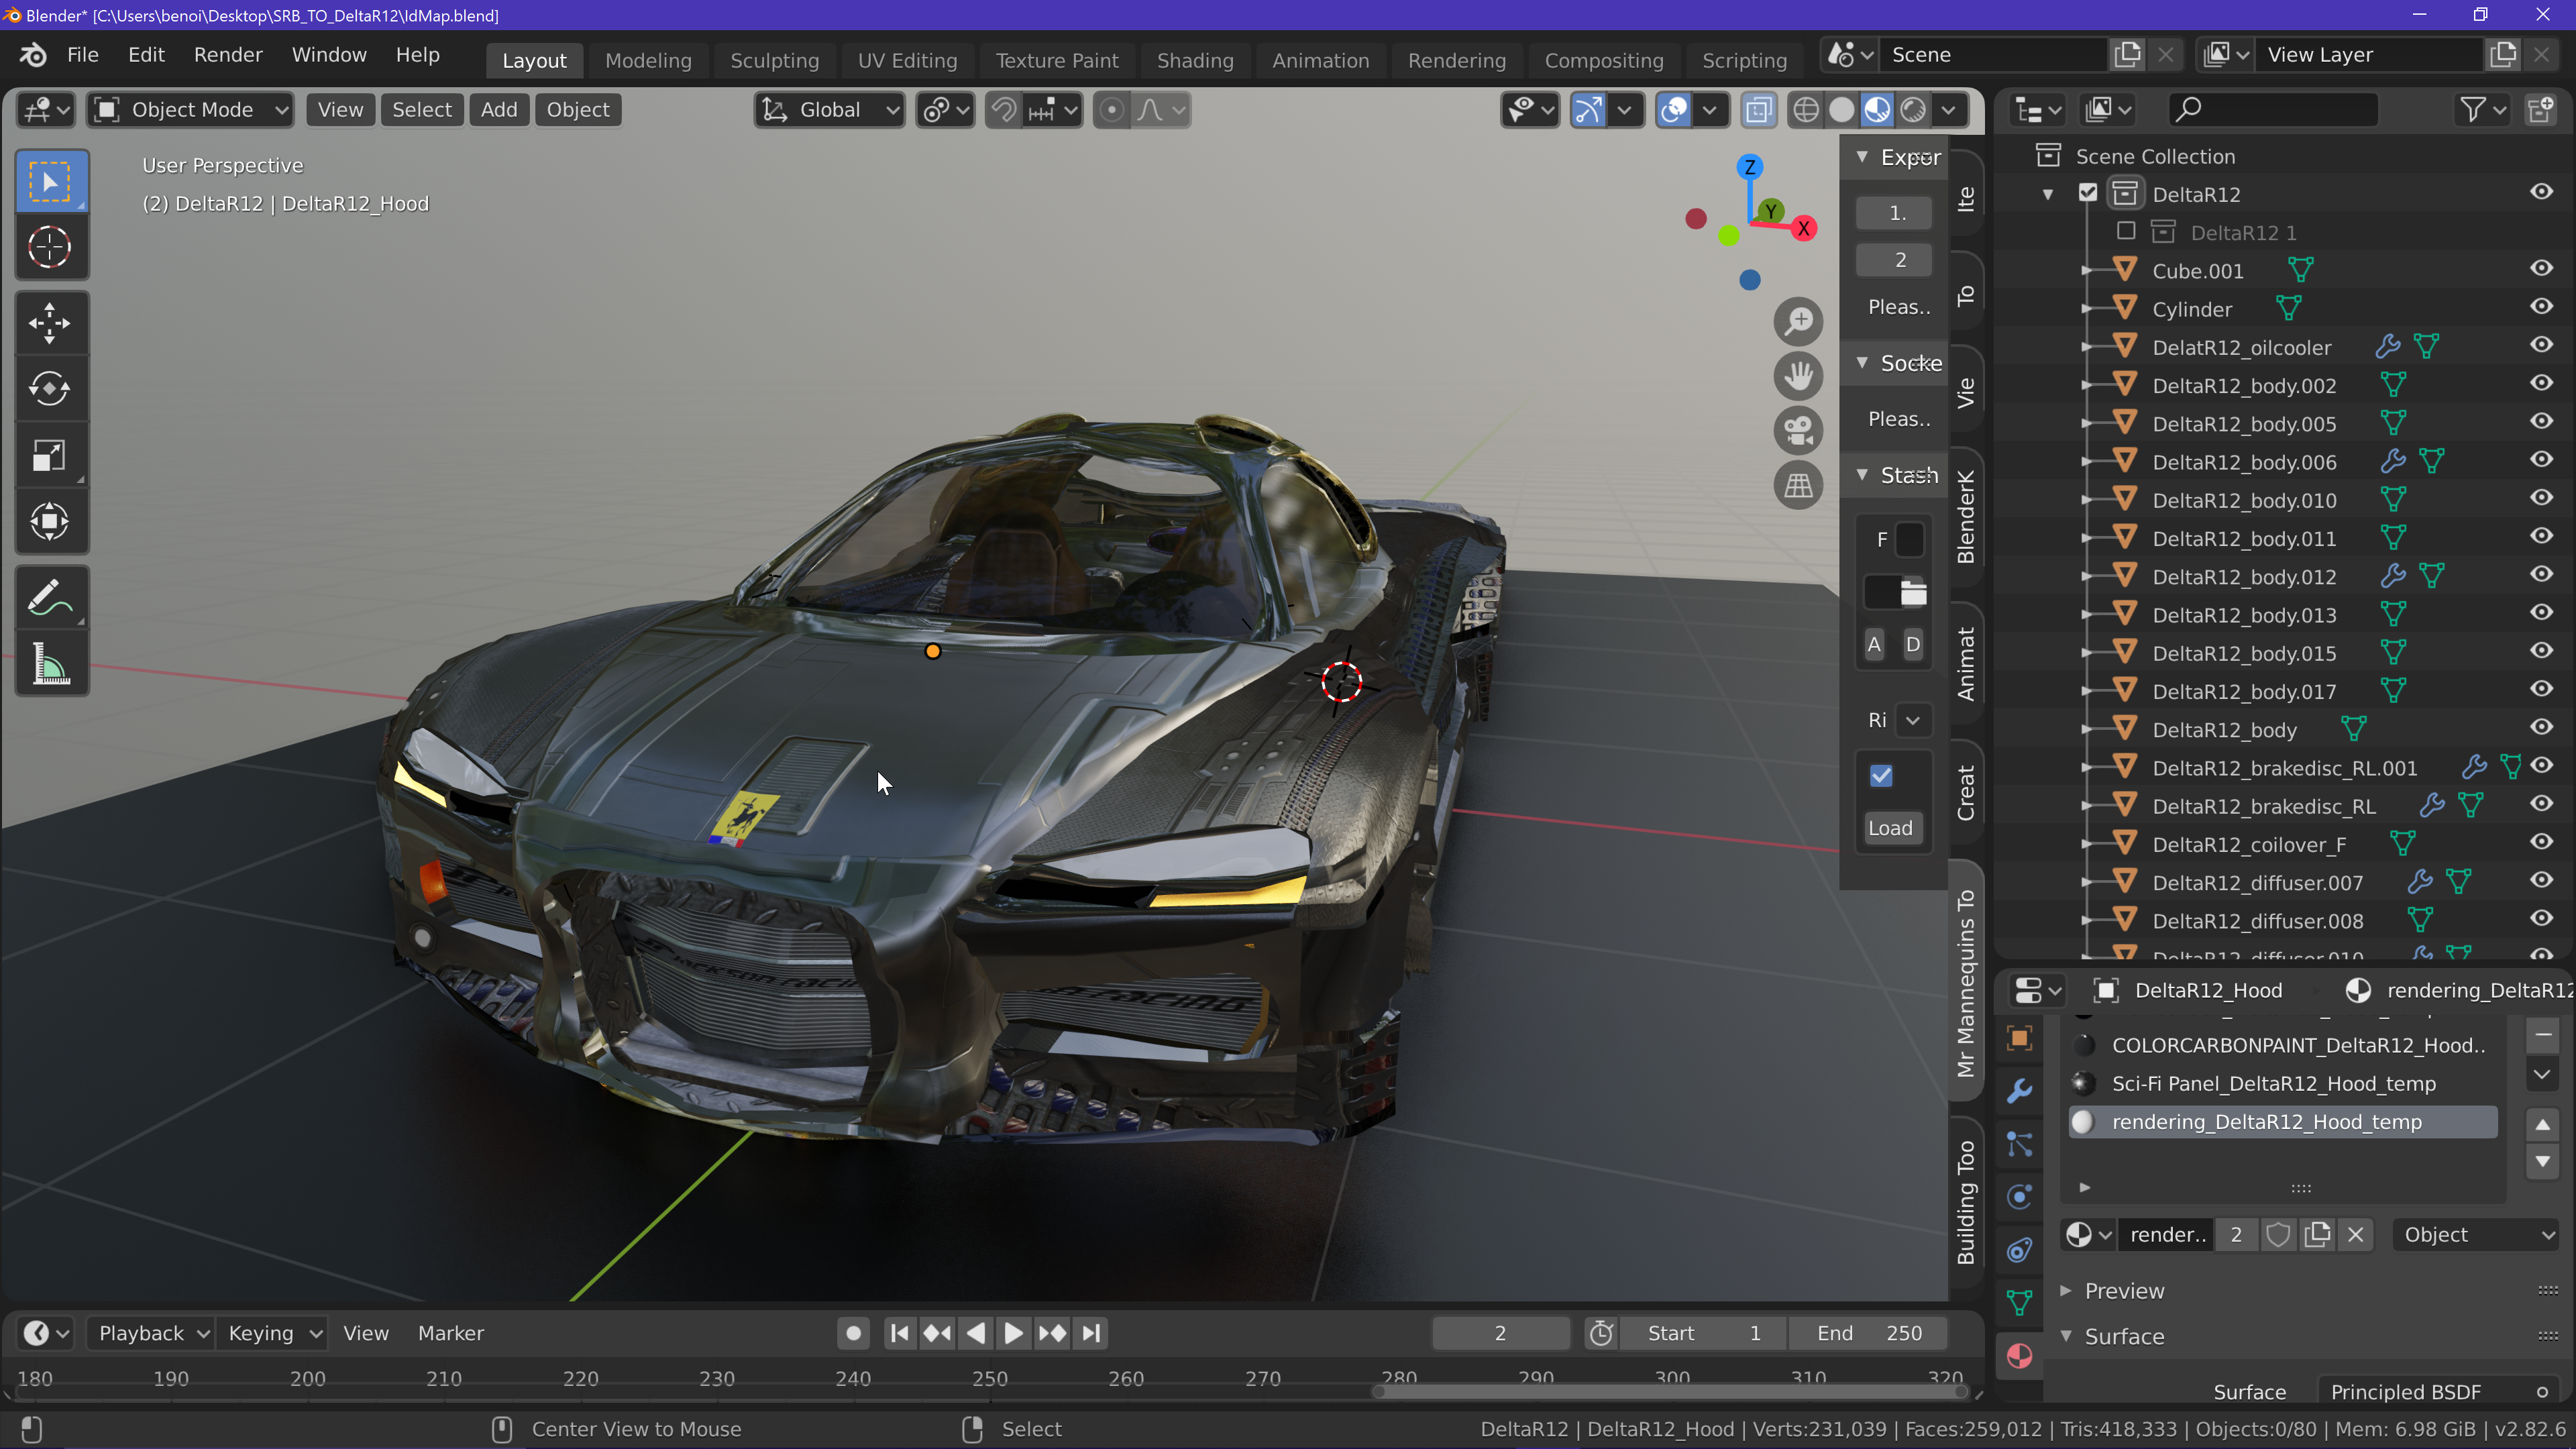Select the Scale tool

tap(50, 456)
